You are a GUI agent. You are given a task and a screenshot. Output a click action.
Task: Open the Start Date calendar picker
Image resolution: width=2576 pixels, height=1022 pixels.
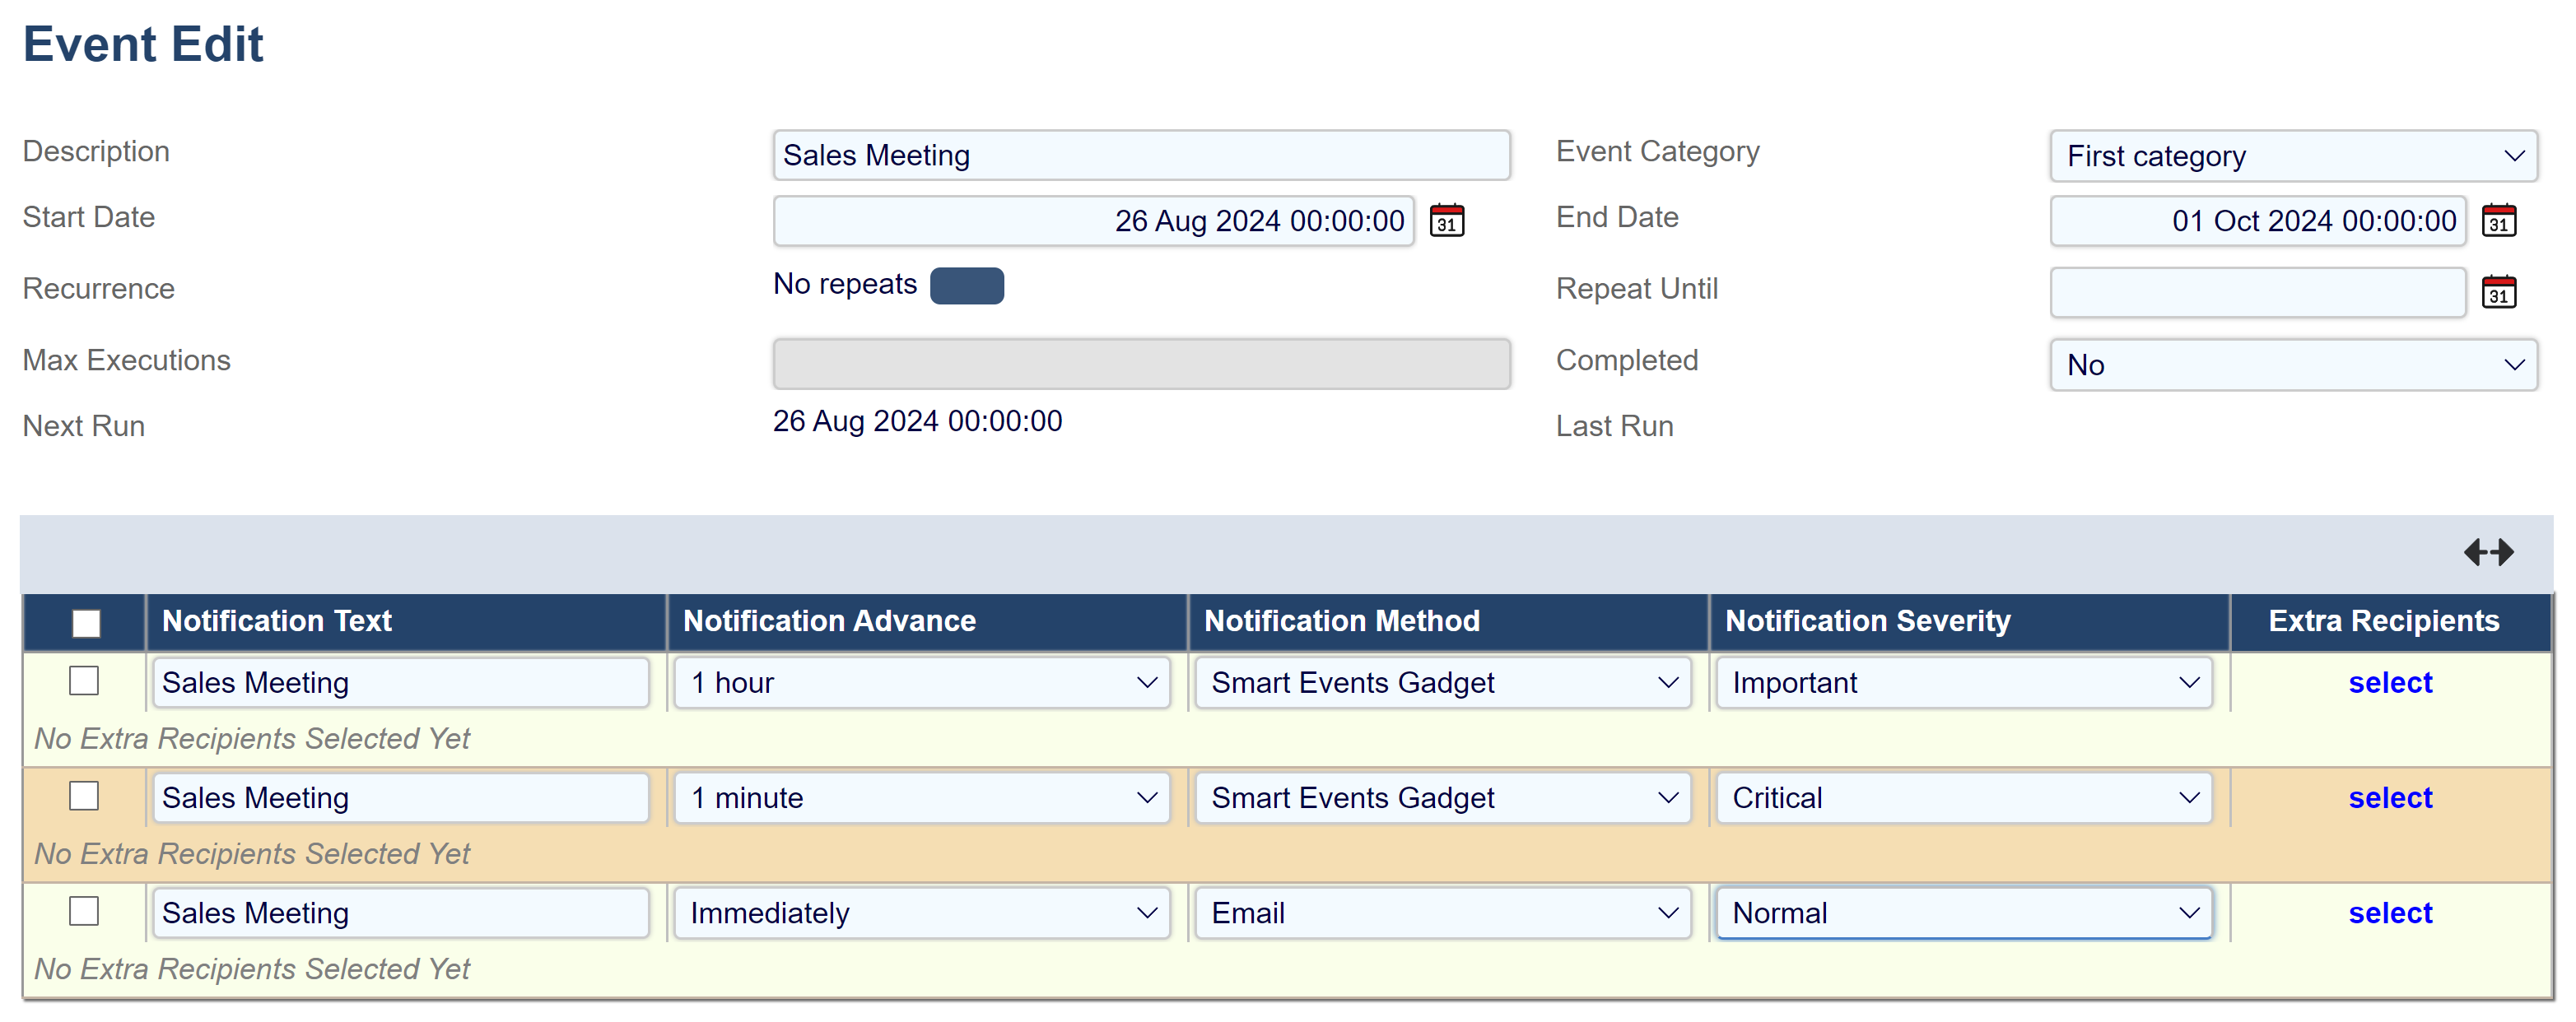1446,221
